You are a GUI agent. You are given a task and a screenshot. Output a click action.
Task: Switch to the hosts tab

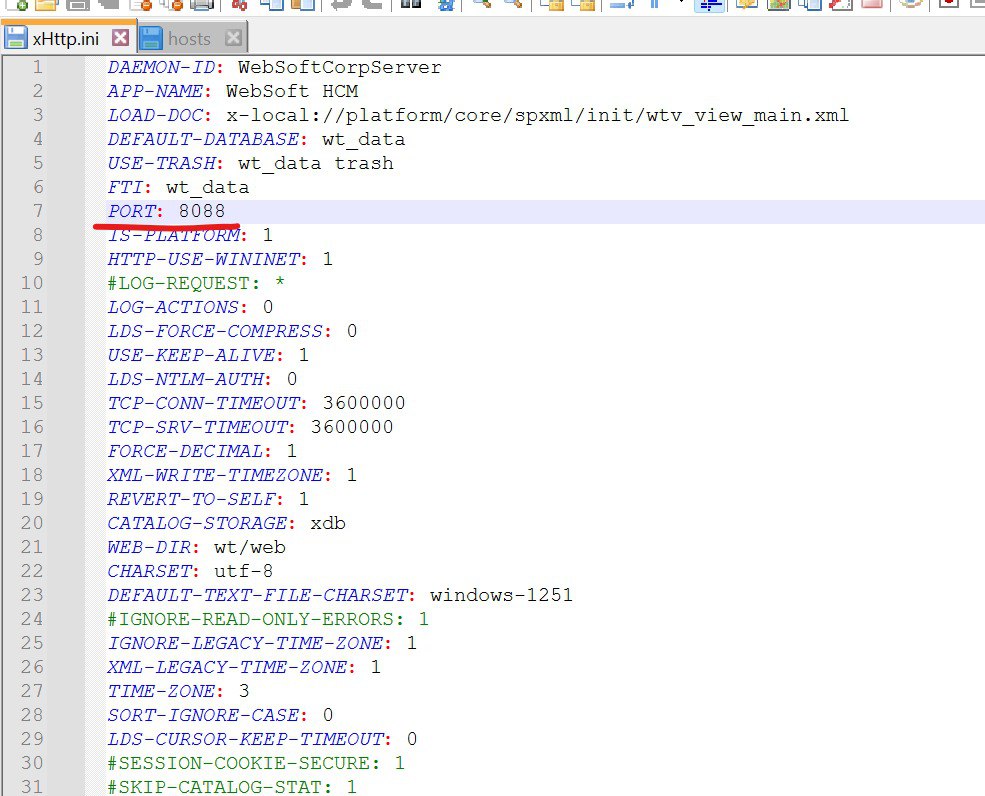click(x=189, y=39)
